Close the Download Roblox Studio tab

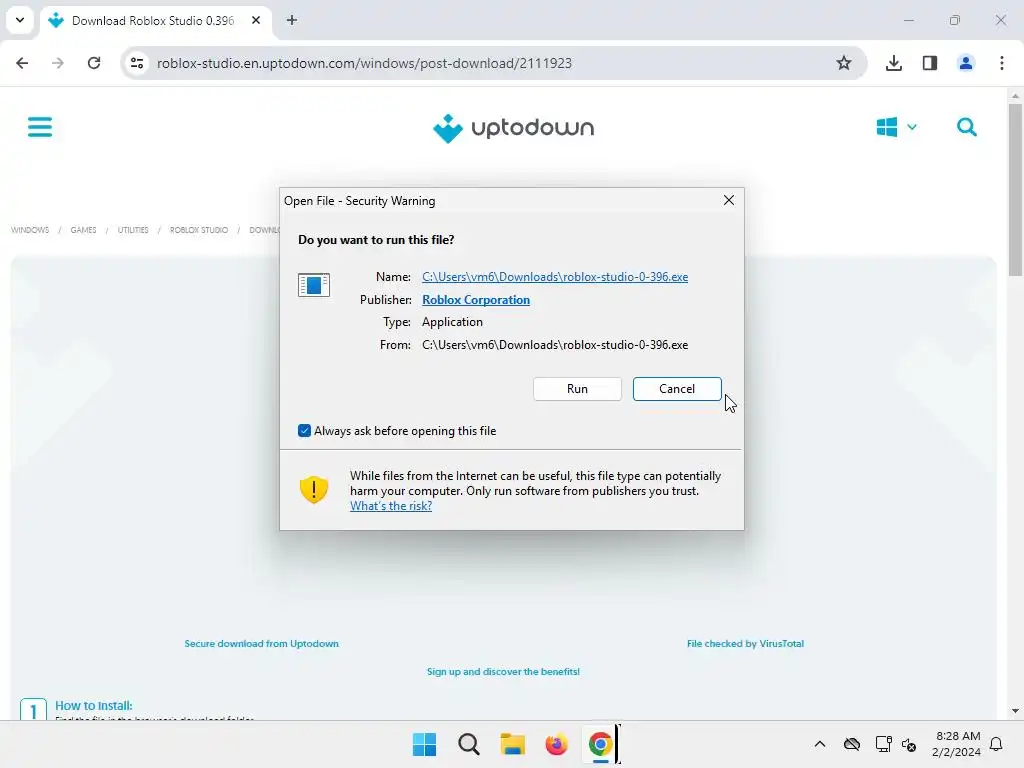256,20
